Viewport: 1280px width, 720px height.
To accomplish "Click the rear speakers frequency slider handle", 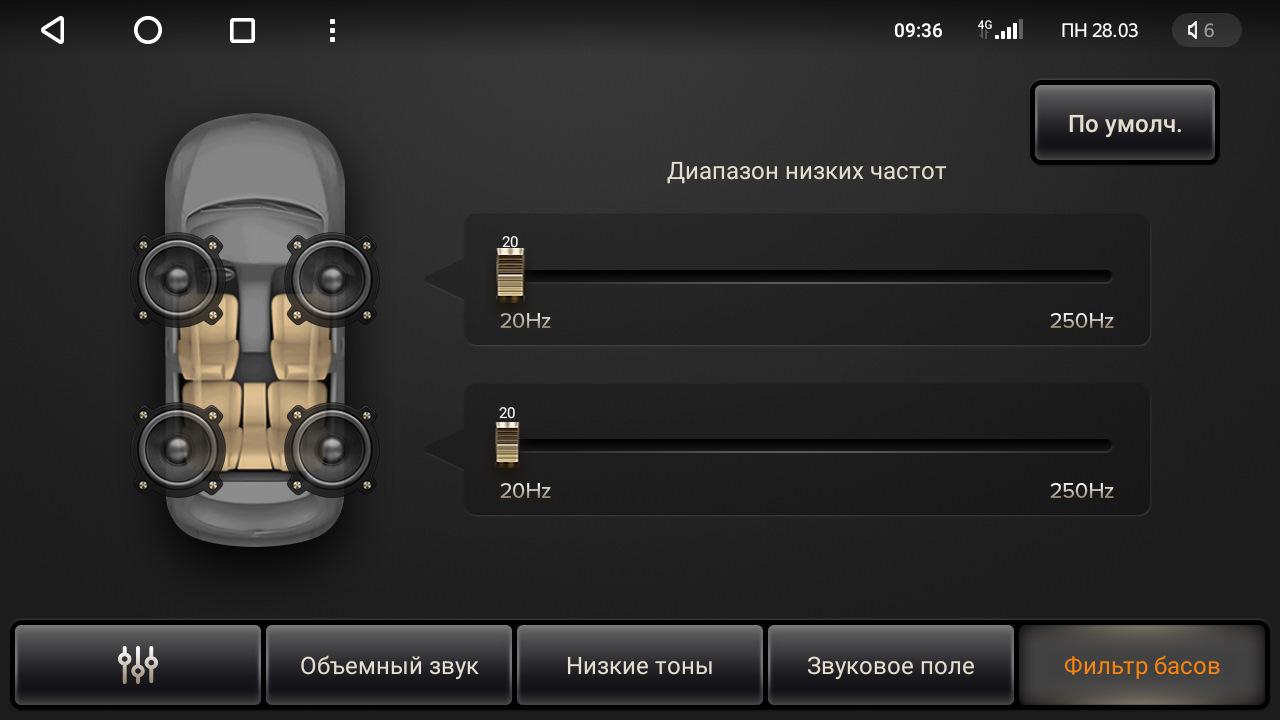I will (x=507, y=444).
